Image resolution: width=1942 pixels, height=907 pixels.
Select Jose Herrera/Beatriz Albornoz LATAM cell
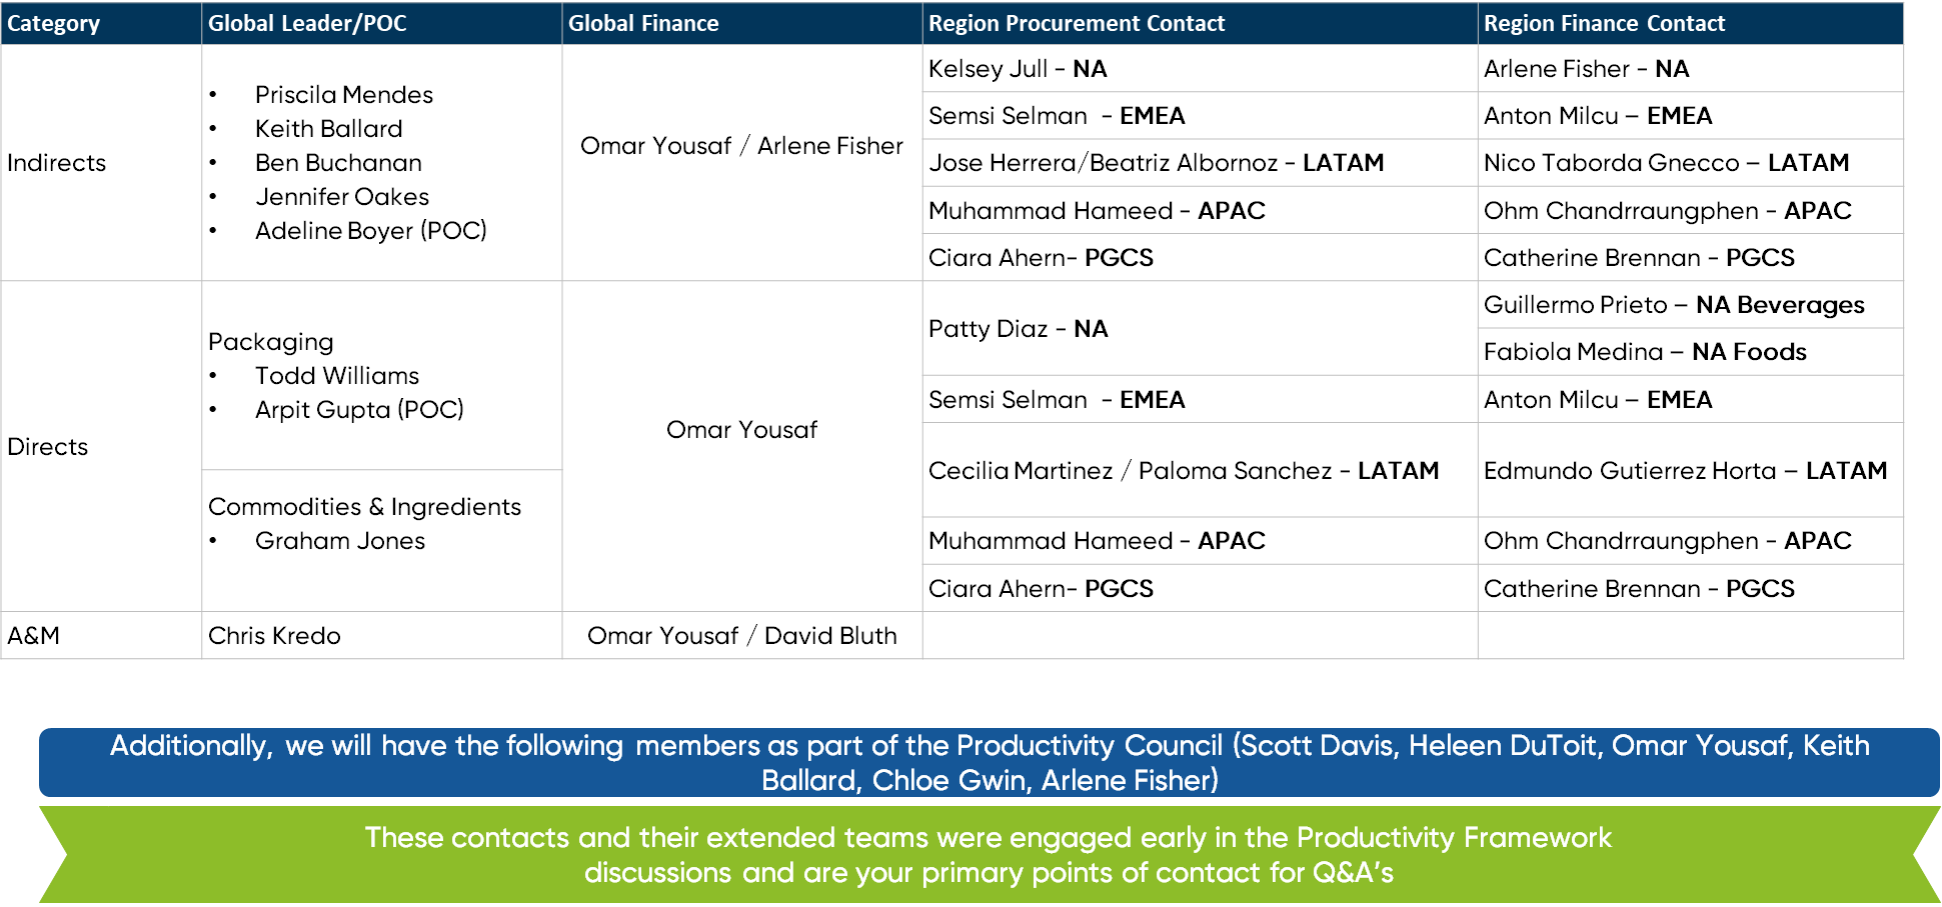tap(1155, 163)
